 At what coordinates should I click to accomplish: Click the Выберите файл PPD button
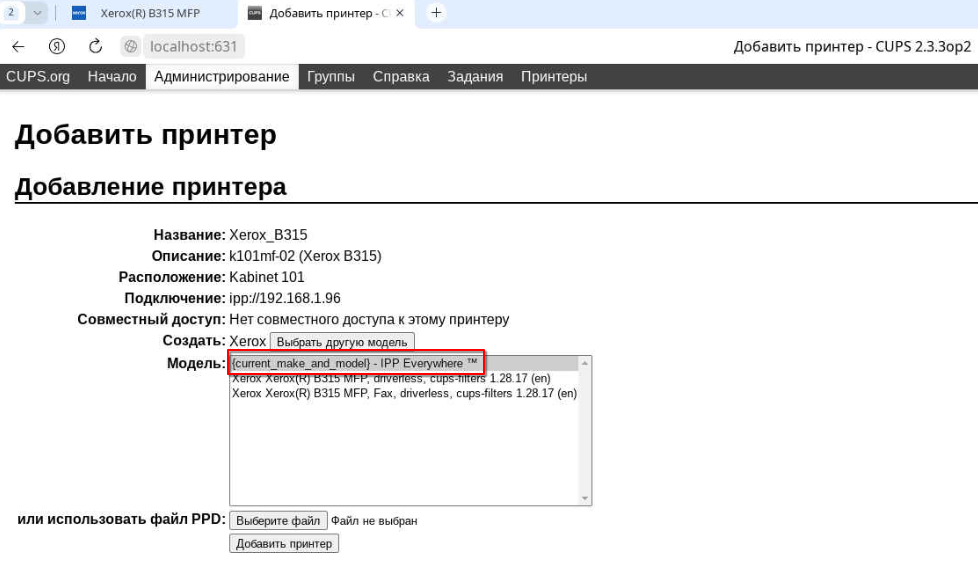[x=278, y=520]
